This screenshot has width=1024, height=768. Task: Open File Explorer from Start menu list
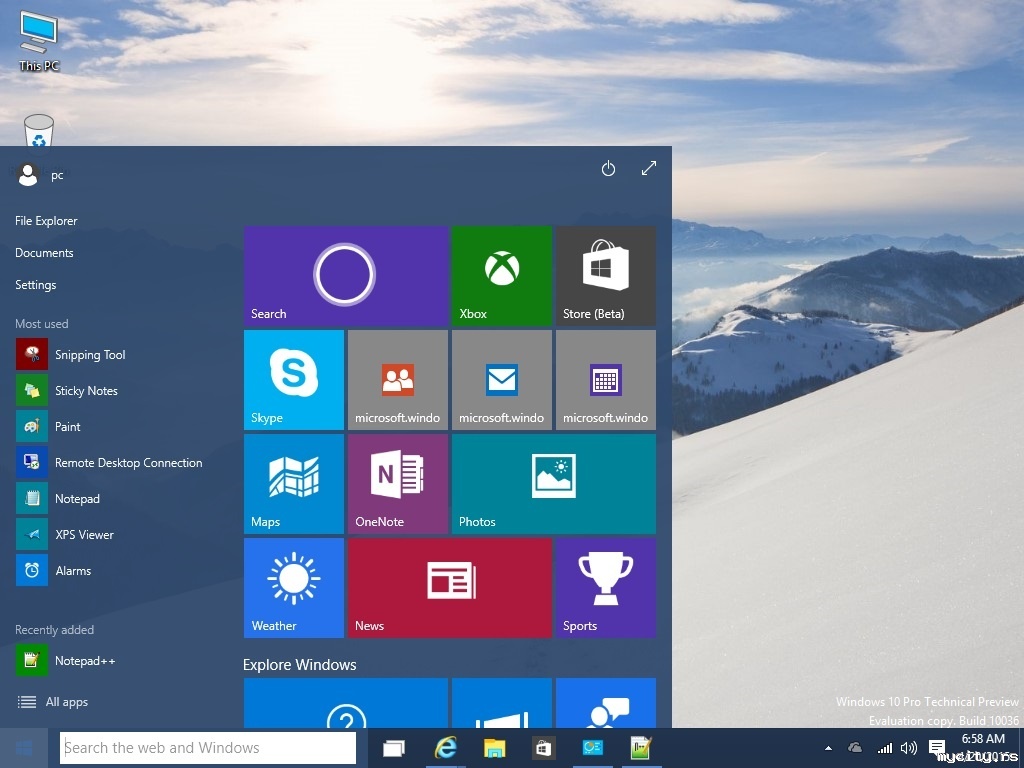click(x=46, y=221)
